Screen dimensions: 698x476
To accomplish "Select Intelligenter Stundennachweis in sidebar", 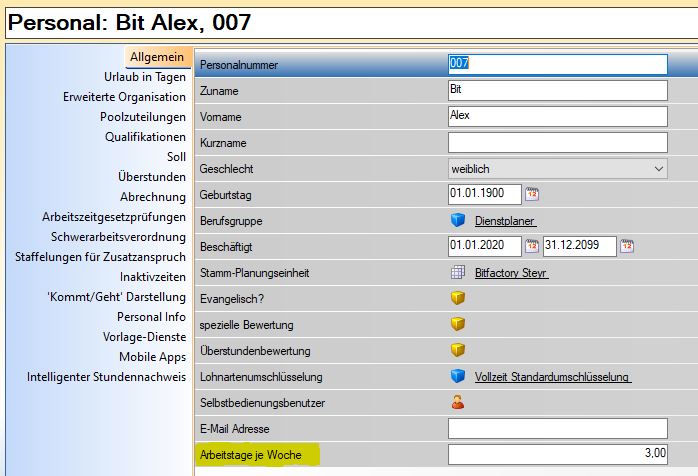I will tap(107, 377).
